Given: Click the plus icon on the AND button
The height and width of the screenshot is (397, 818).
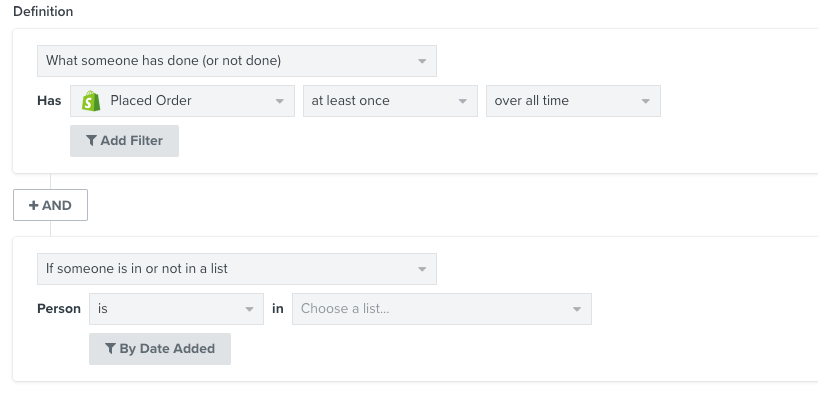Looking at the screenshot, I should coord(33,205).
